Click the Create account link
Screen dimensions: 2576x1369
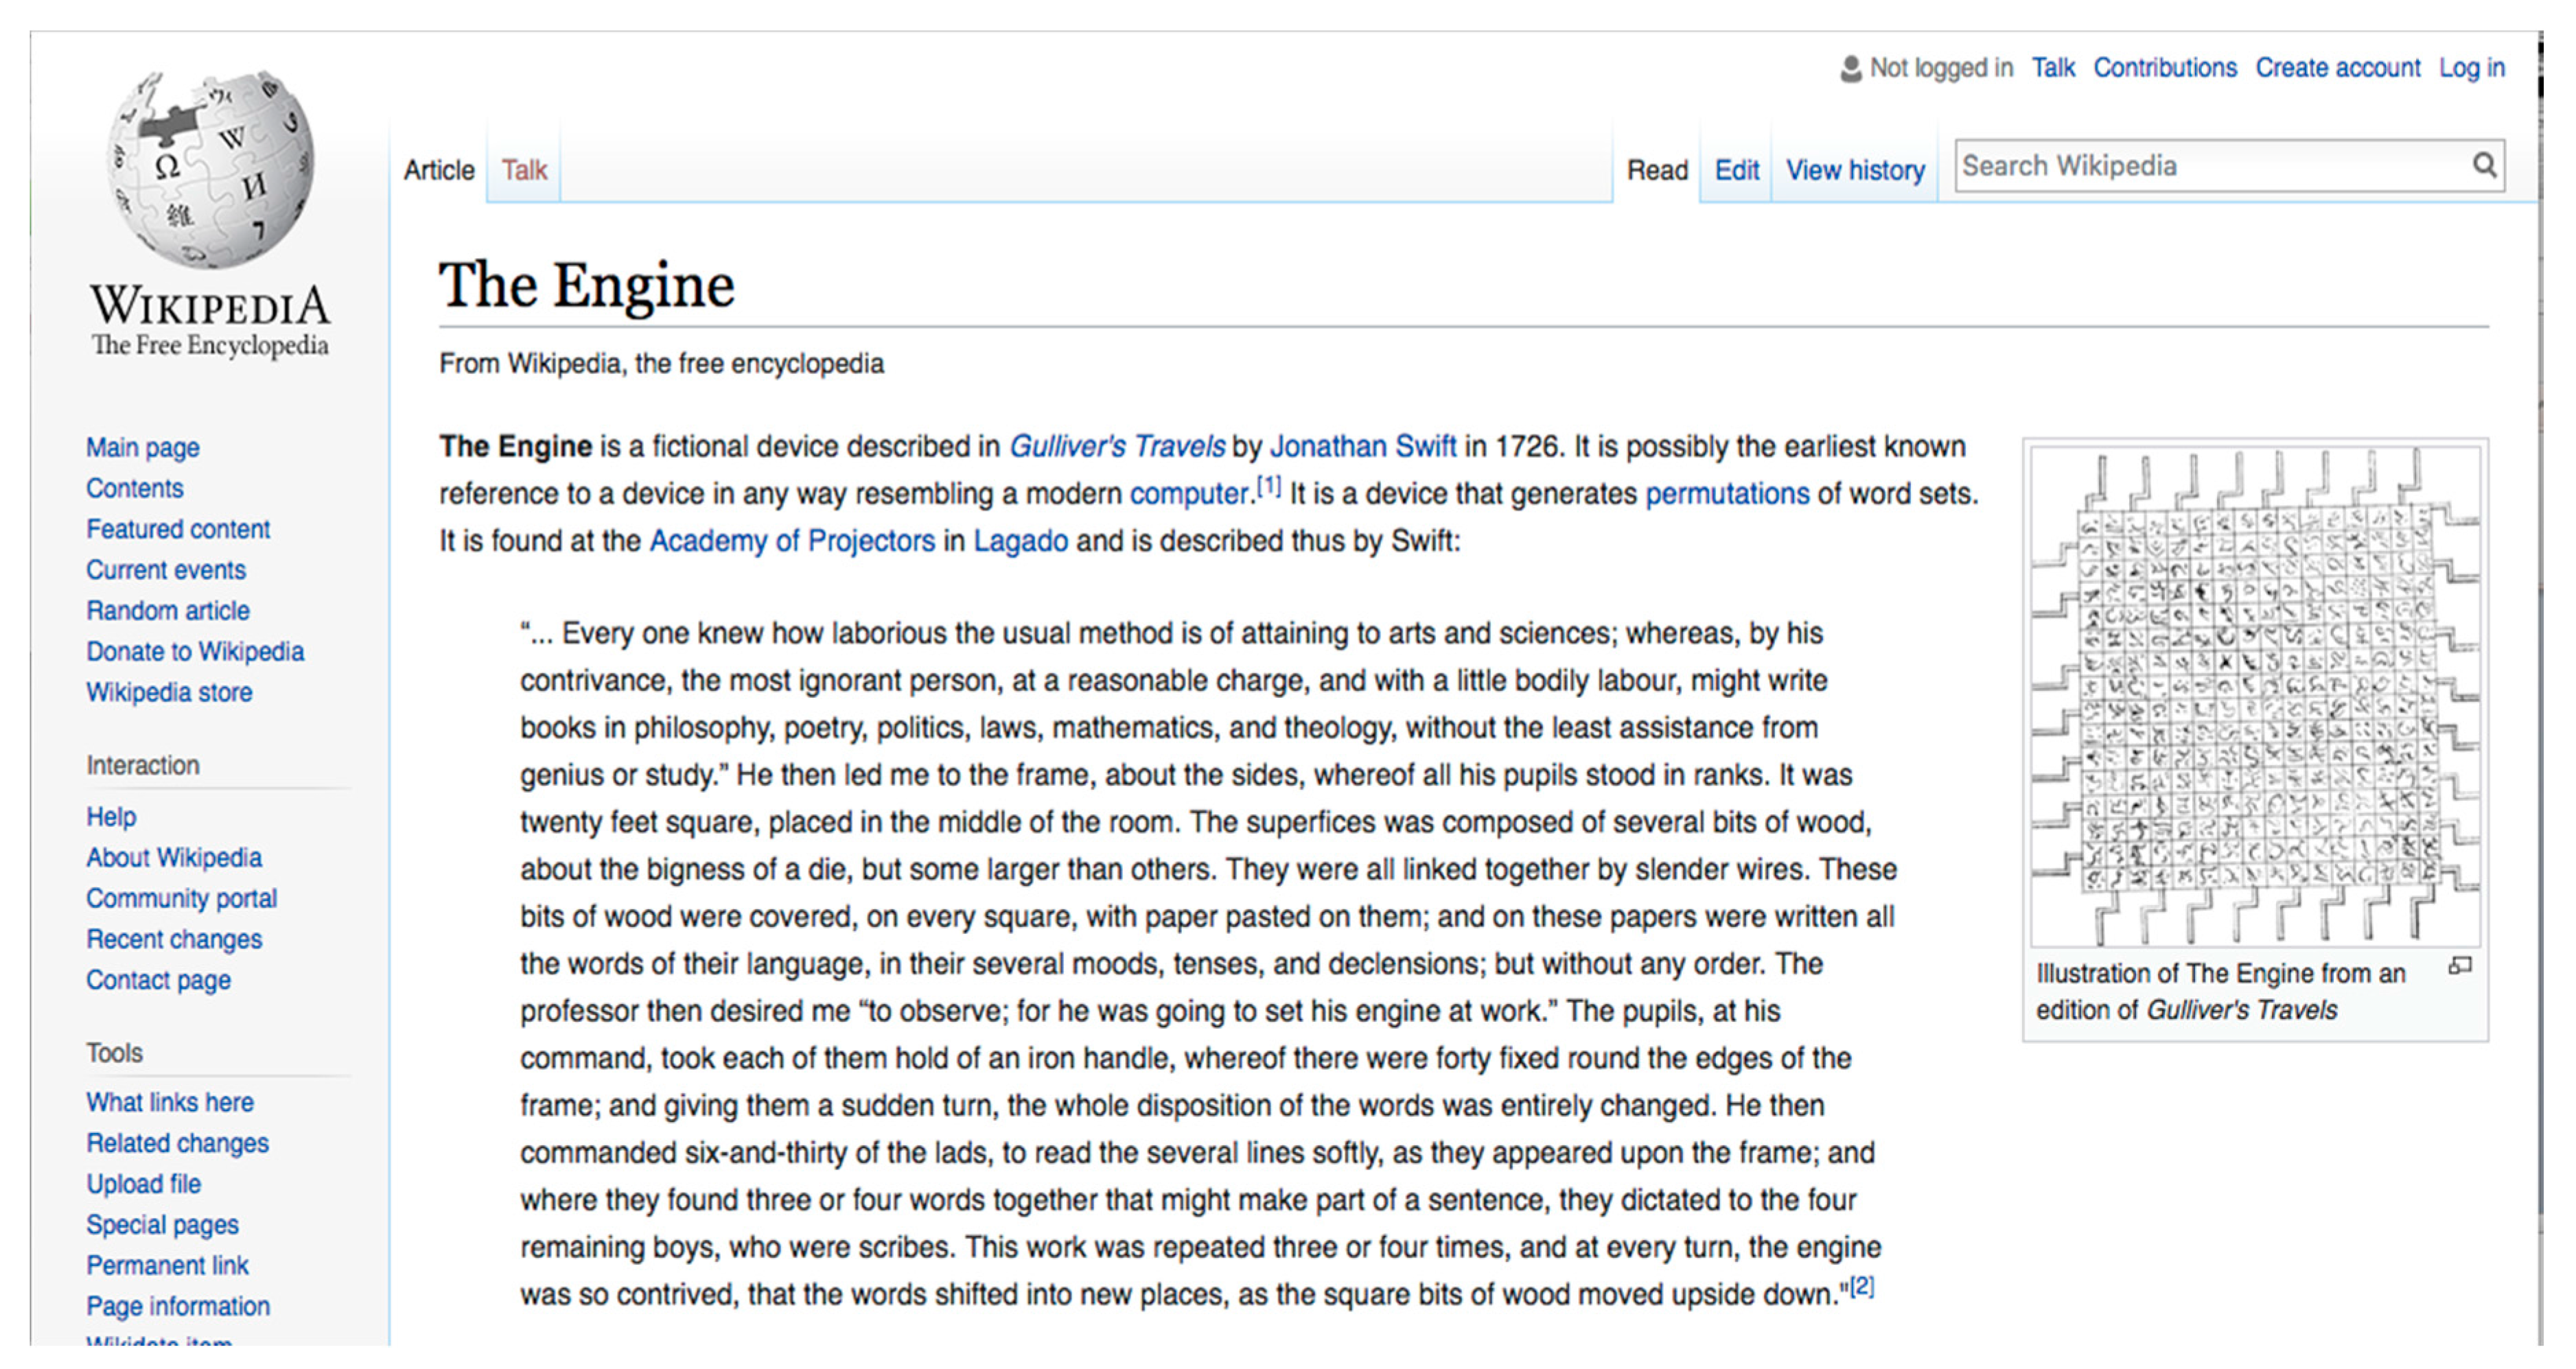pyautogui.click(x=2338, y=68)
